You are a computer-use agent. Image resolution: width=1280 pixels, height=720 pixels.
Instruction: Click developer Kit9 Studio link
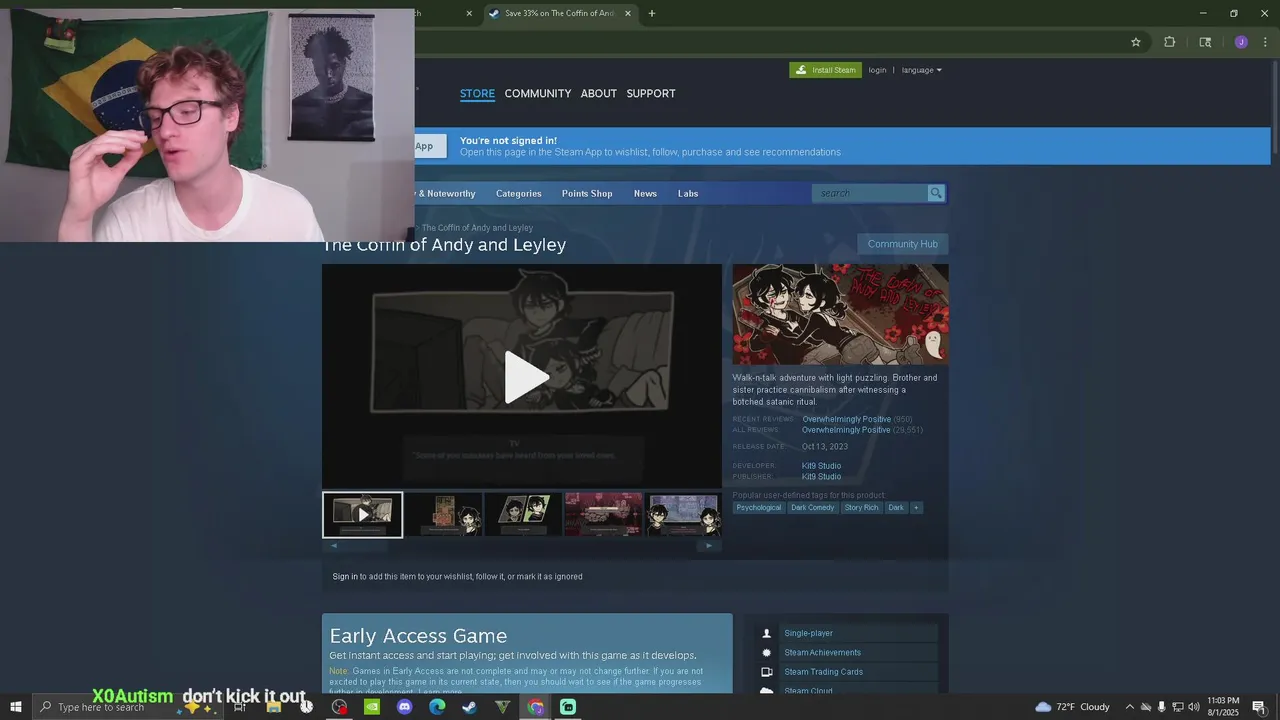pyautogui.click(x=821, y=466)
